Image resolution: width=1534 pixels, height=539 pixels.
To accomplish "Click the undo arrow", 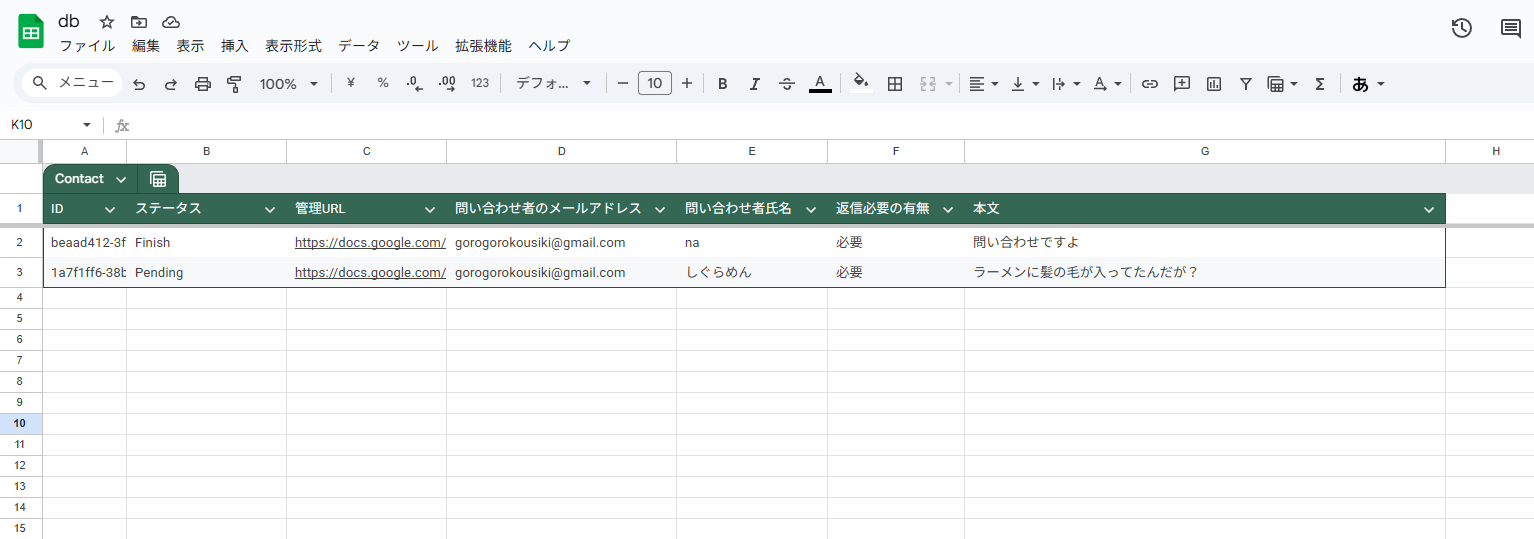I will (139, 84).
